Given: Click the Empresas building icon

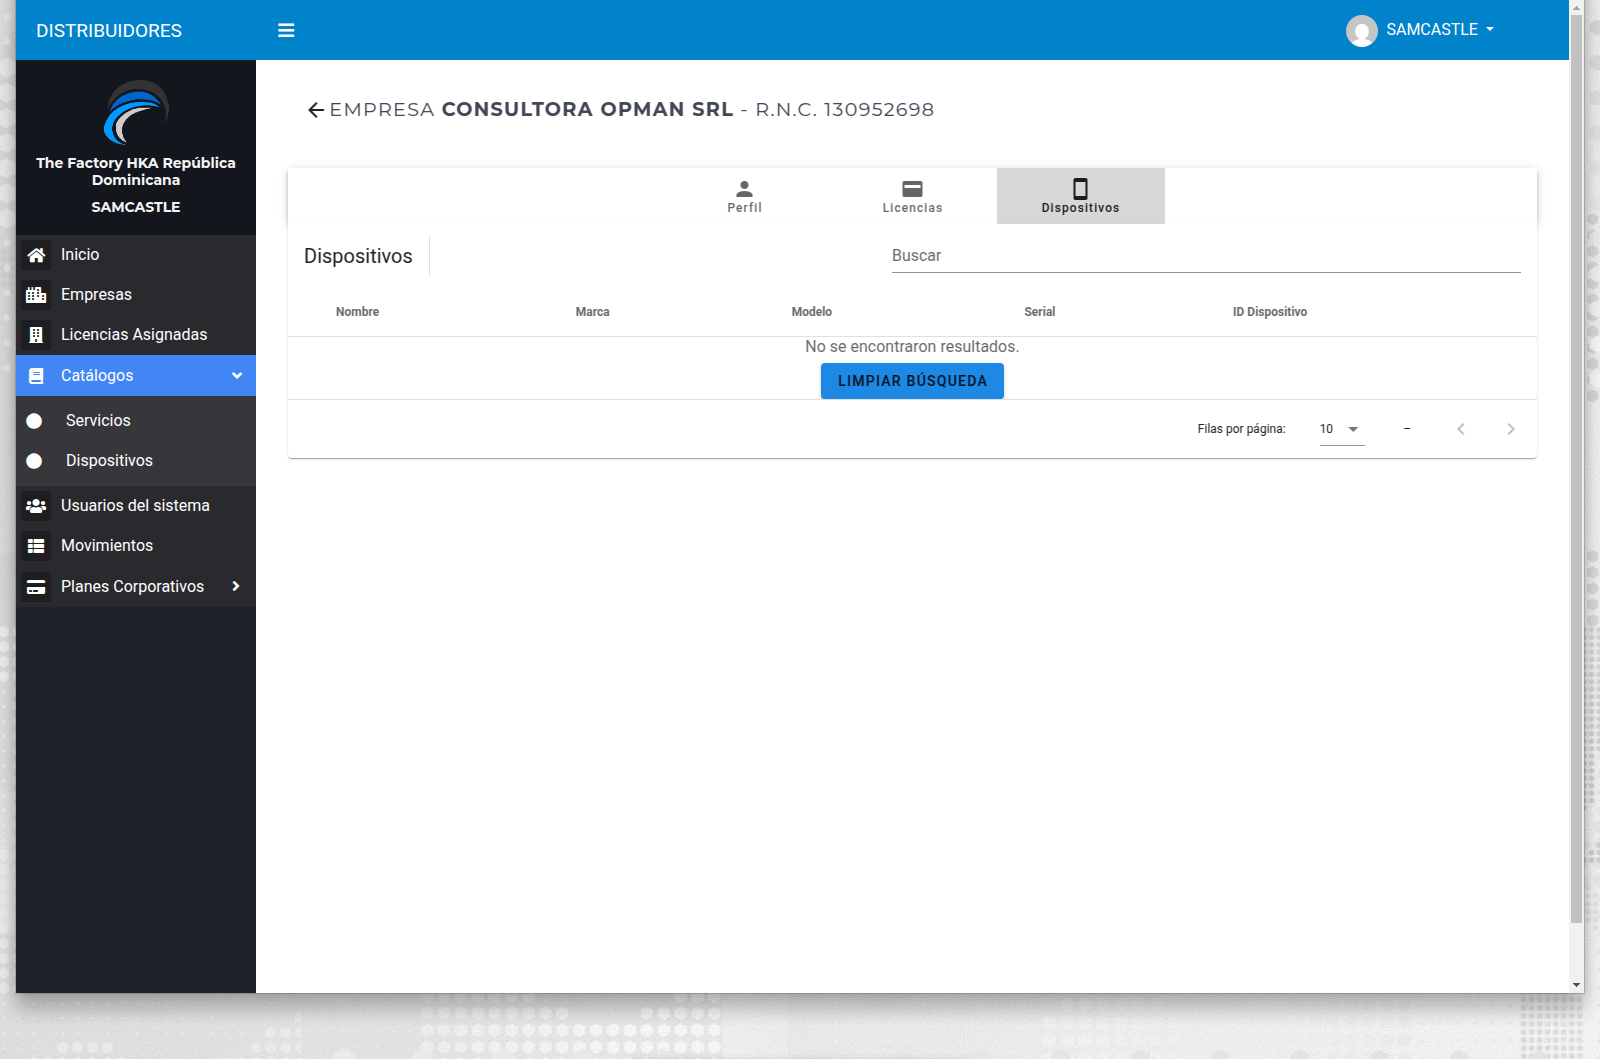Looking at the screenshot, I should [x=36, y=295].
